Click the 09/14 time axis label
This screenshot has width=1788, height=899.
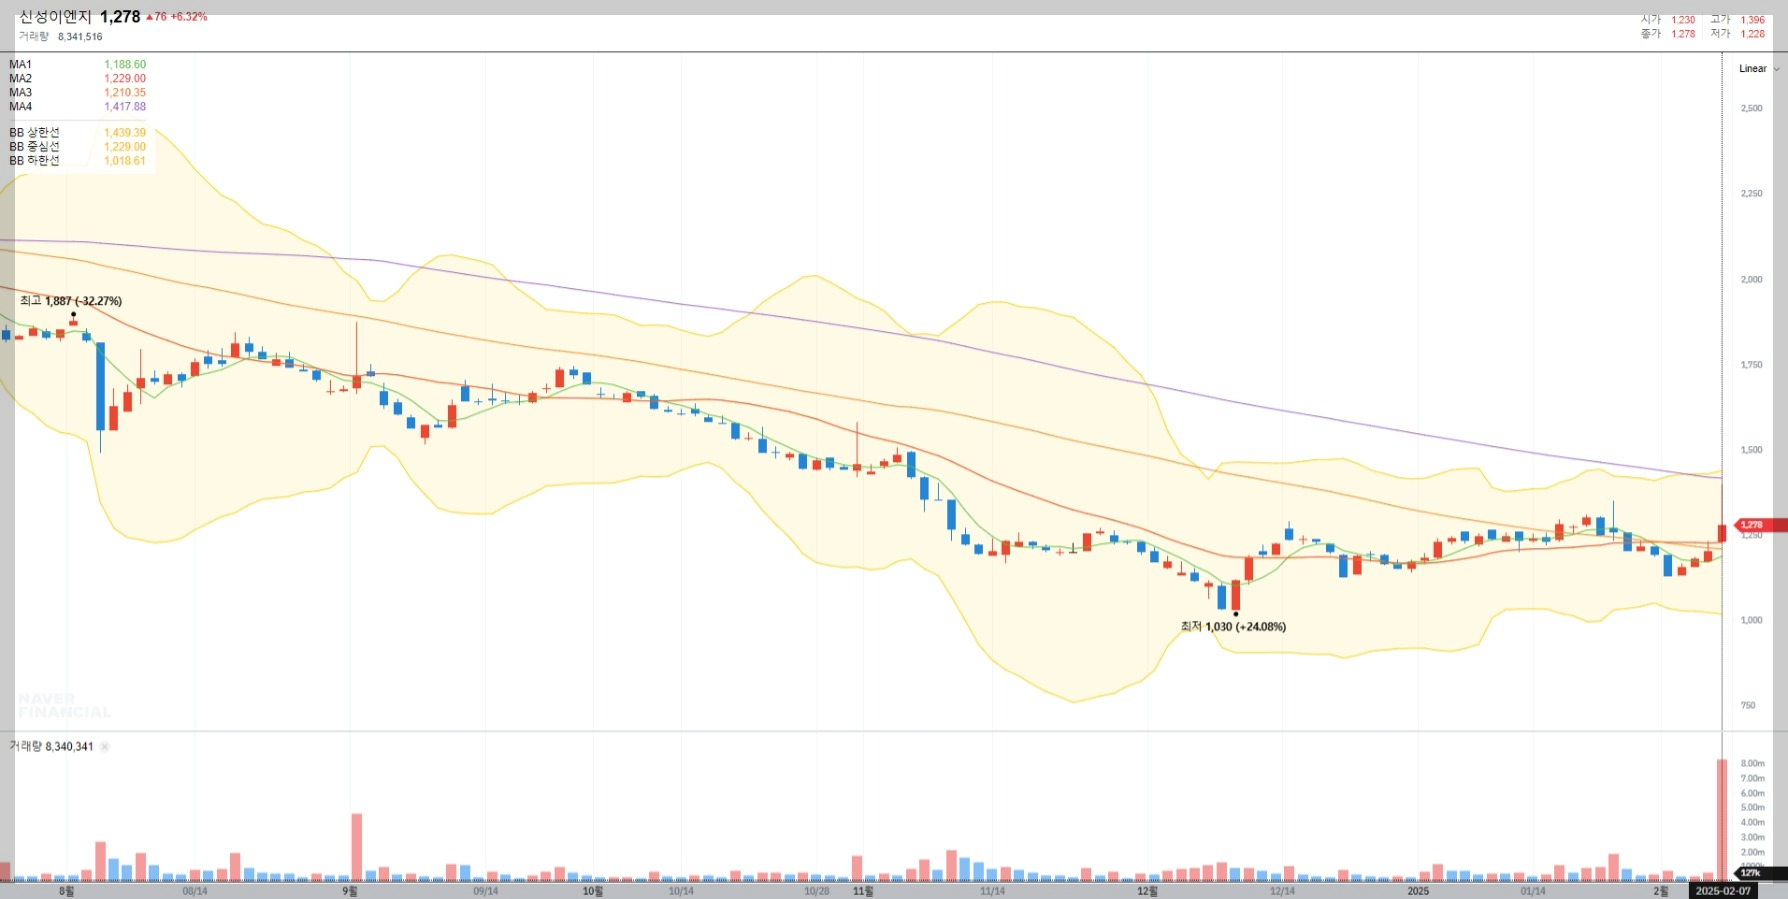[485, 891]
